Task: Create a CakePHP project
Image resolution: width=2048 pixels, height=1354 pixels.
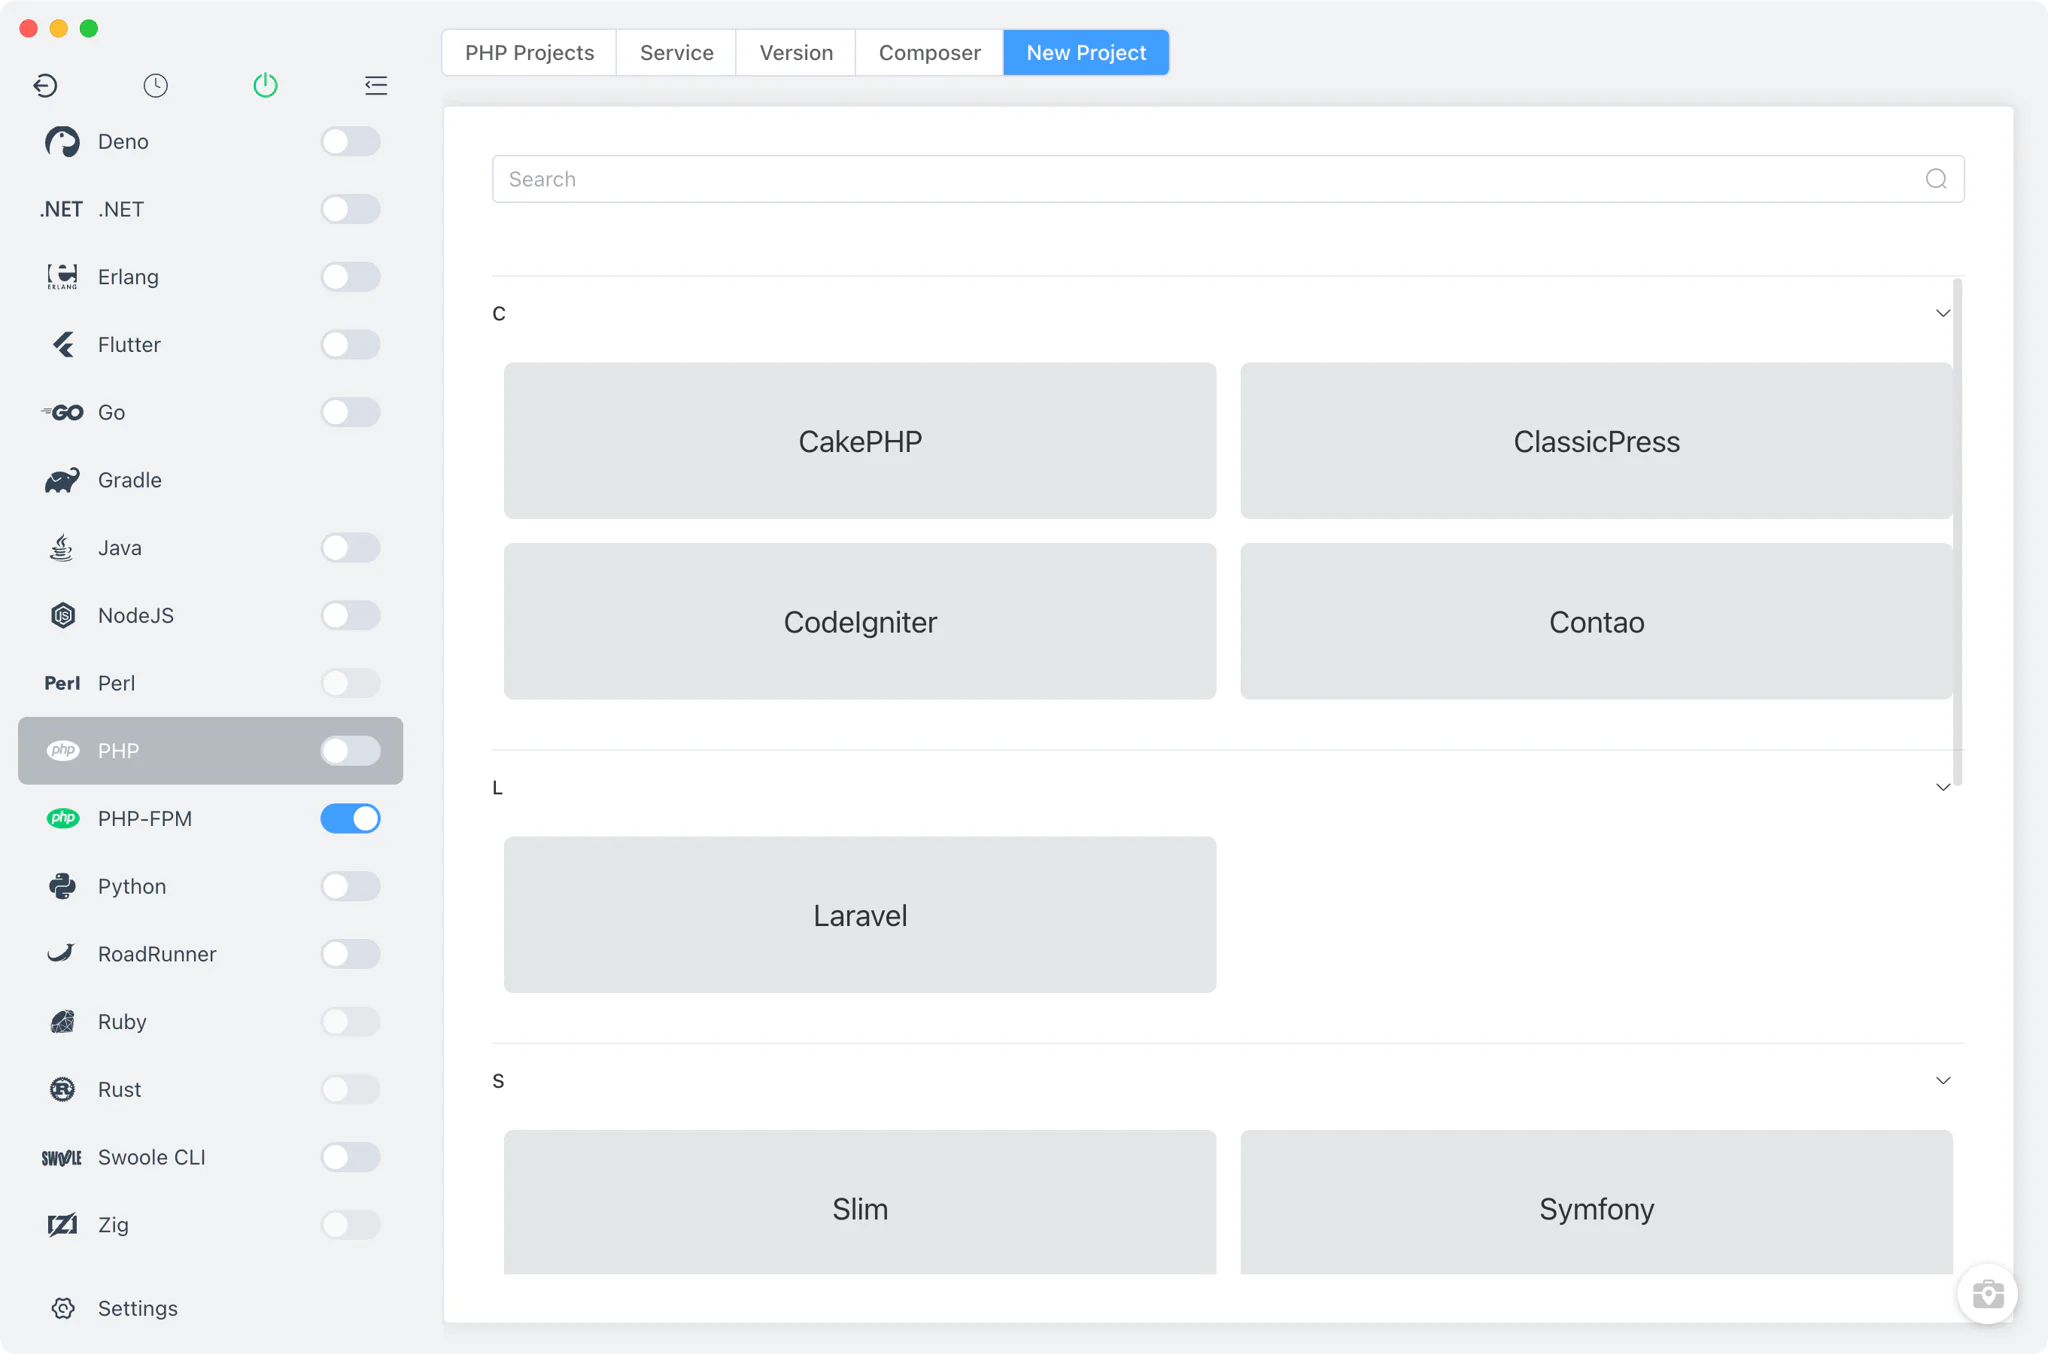Action: (x=860, y=441)
